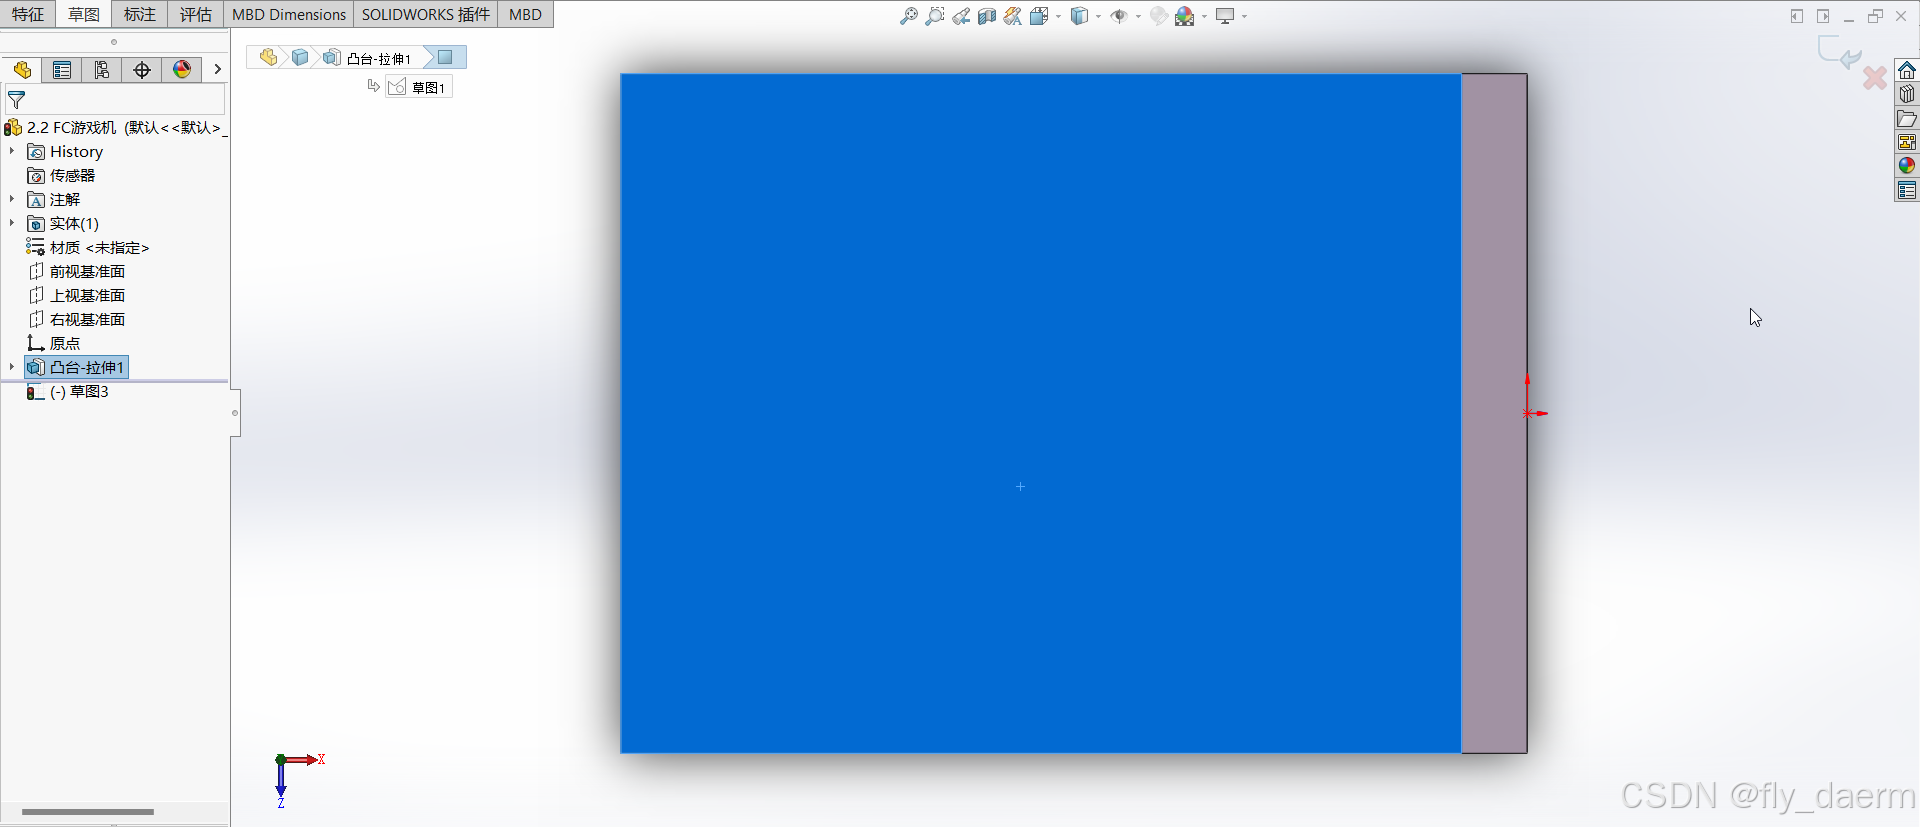
Task: Click the solid body cube in breadcrumb
Action: 299,58
